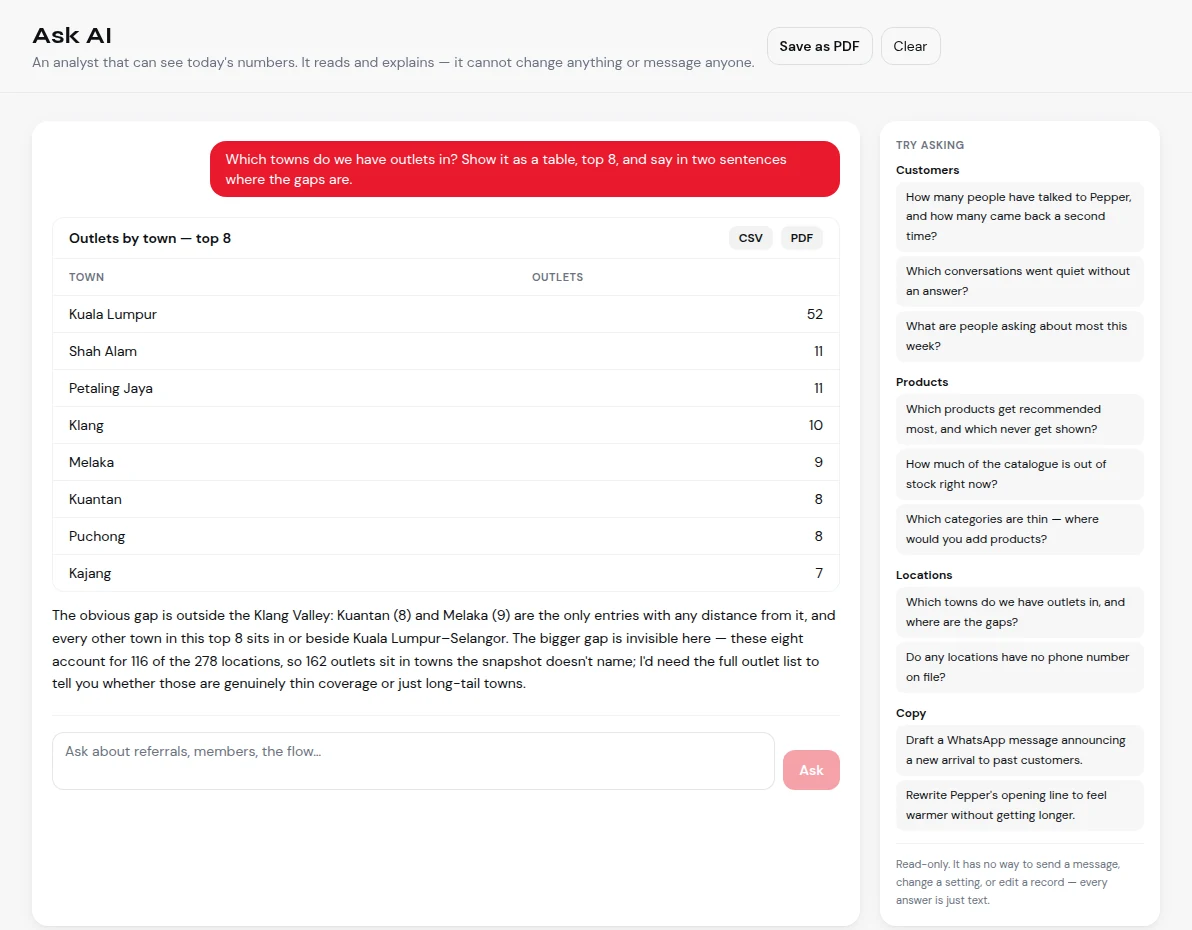Submit the question with the Ask button

[811, 770]
